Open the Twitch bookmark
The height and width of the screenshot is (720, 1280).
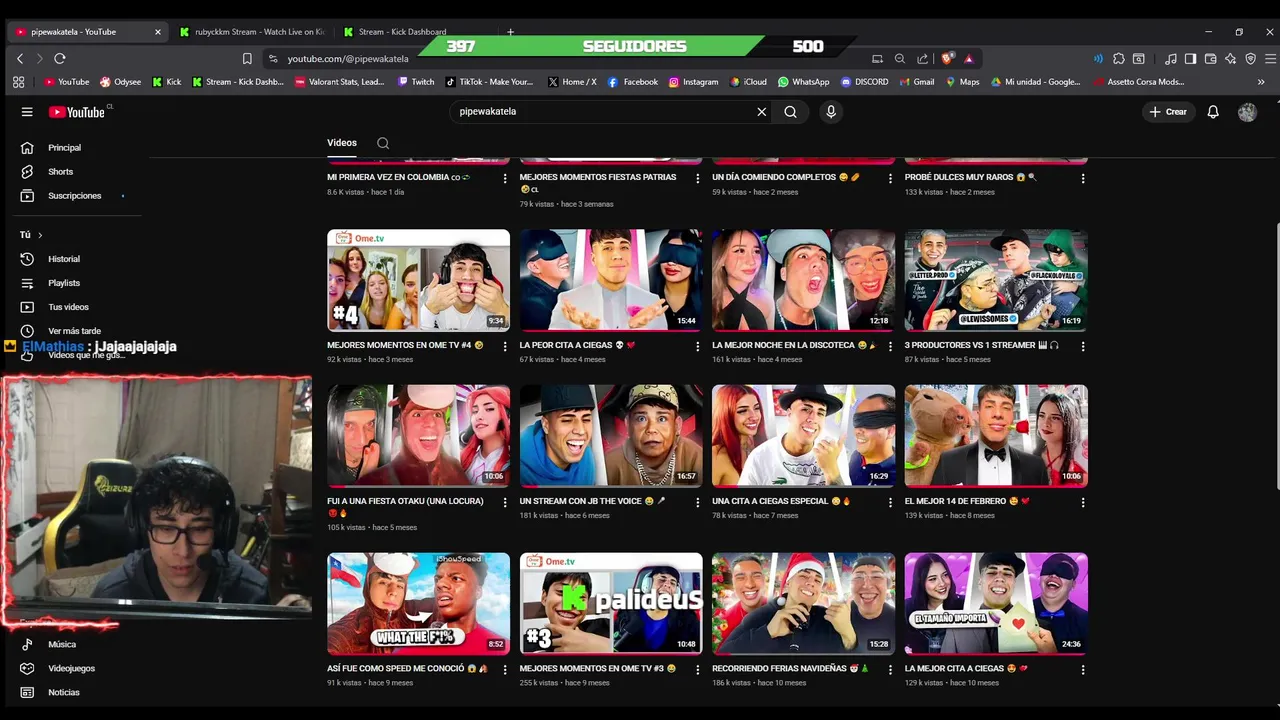tap(416, 82)
